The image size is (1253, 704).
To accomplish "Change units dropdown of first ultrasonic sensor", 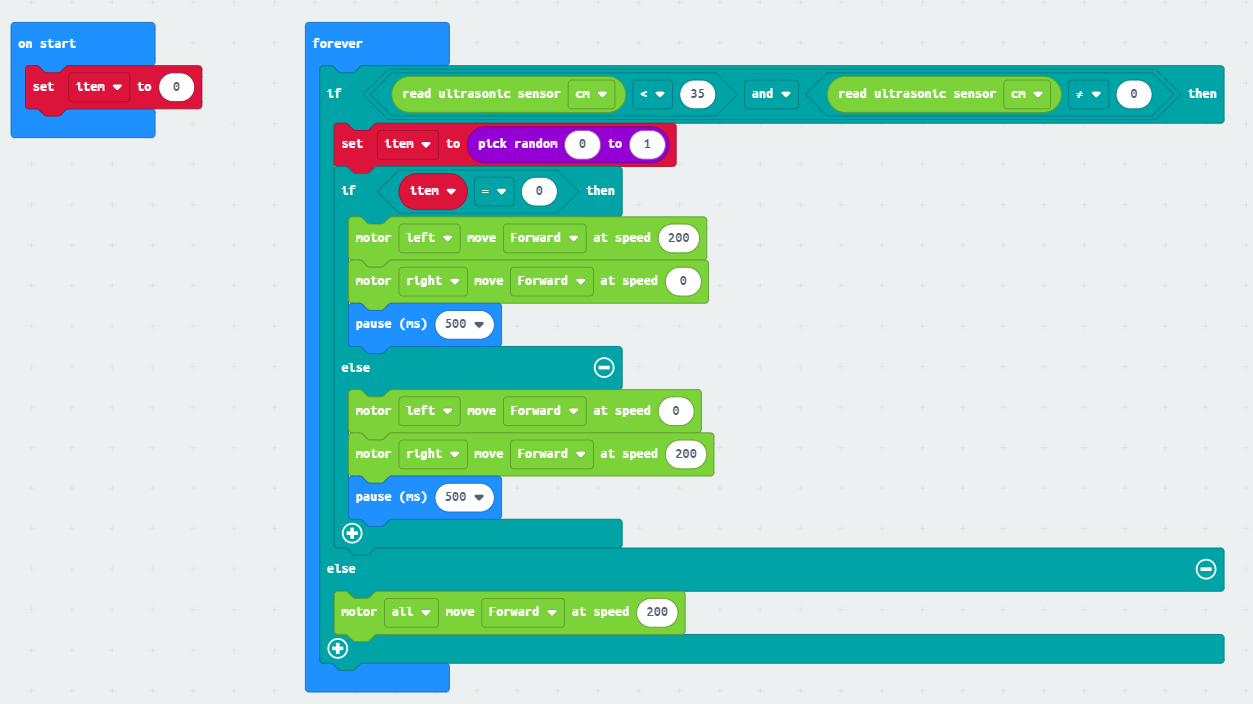I will [x=592, y=94].
